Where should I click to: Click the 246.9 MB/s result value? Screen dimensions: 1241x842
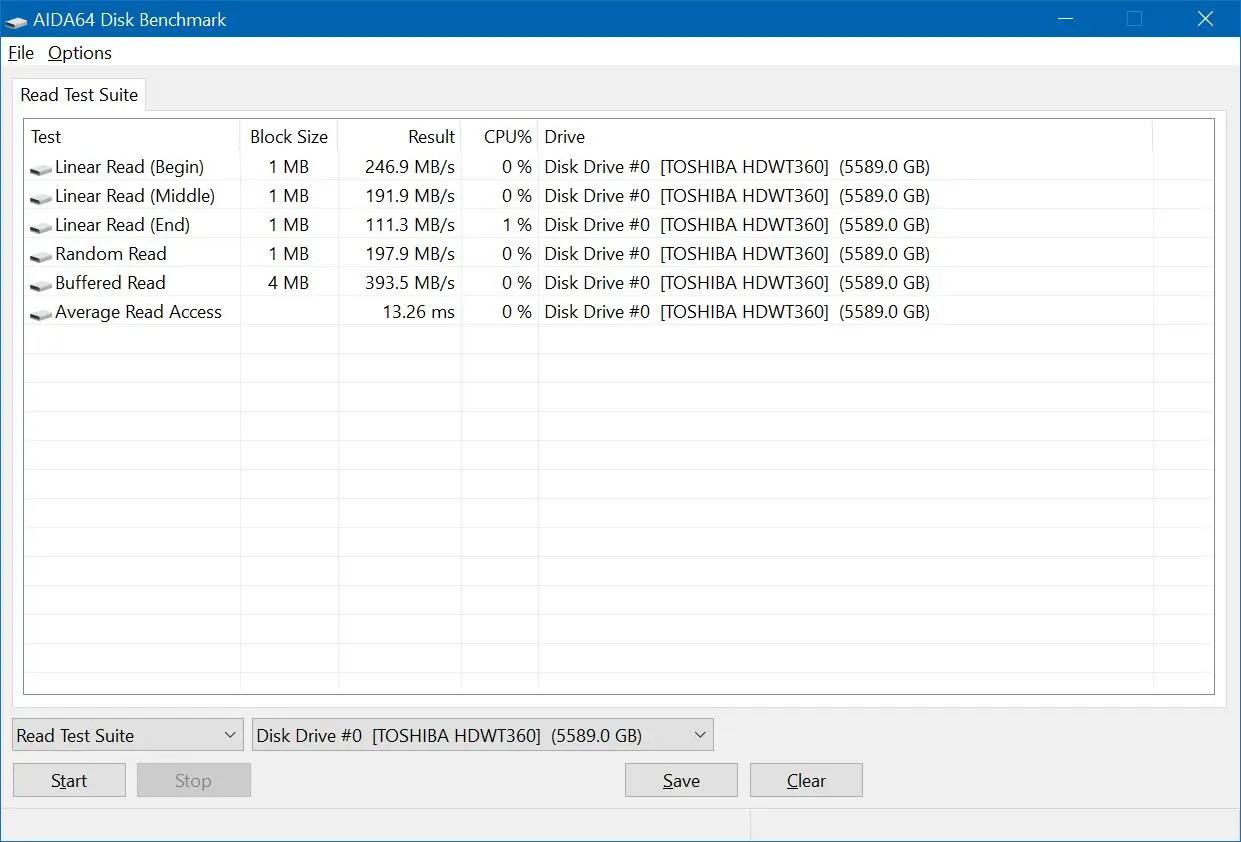coord(410,167)
